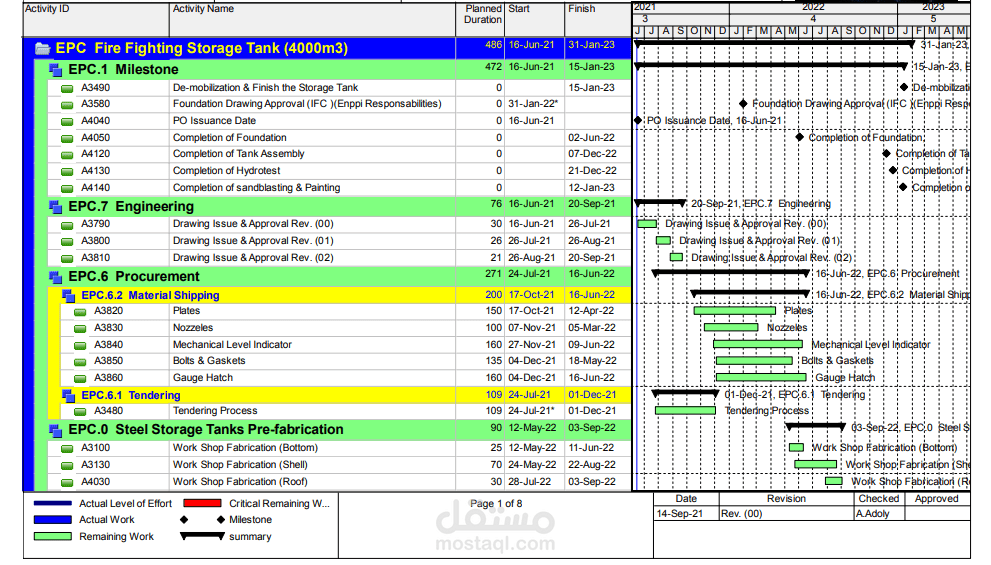
Task: Select the 'Work Shop Fabrication (Shell)' activity name
Action: pos(240,465)
